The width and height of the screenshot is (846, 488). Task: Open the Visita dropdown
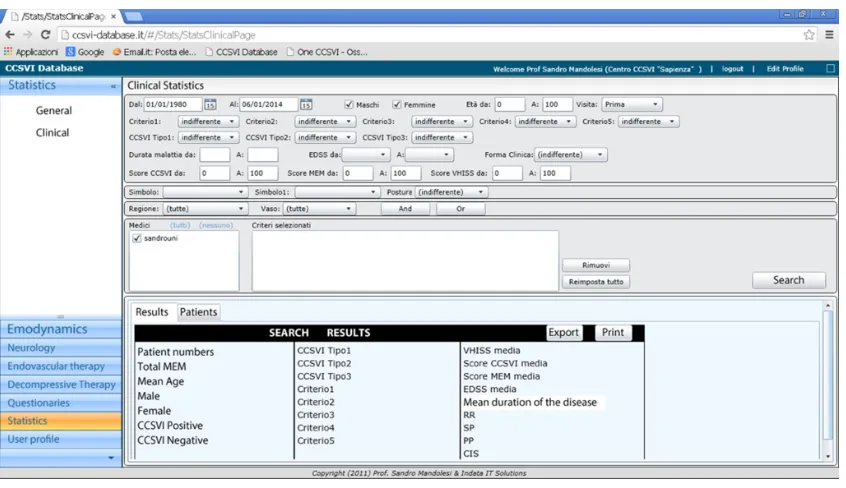632,104
